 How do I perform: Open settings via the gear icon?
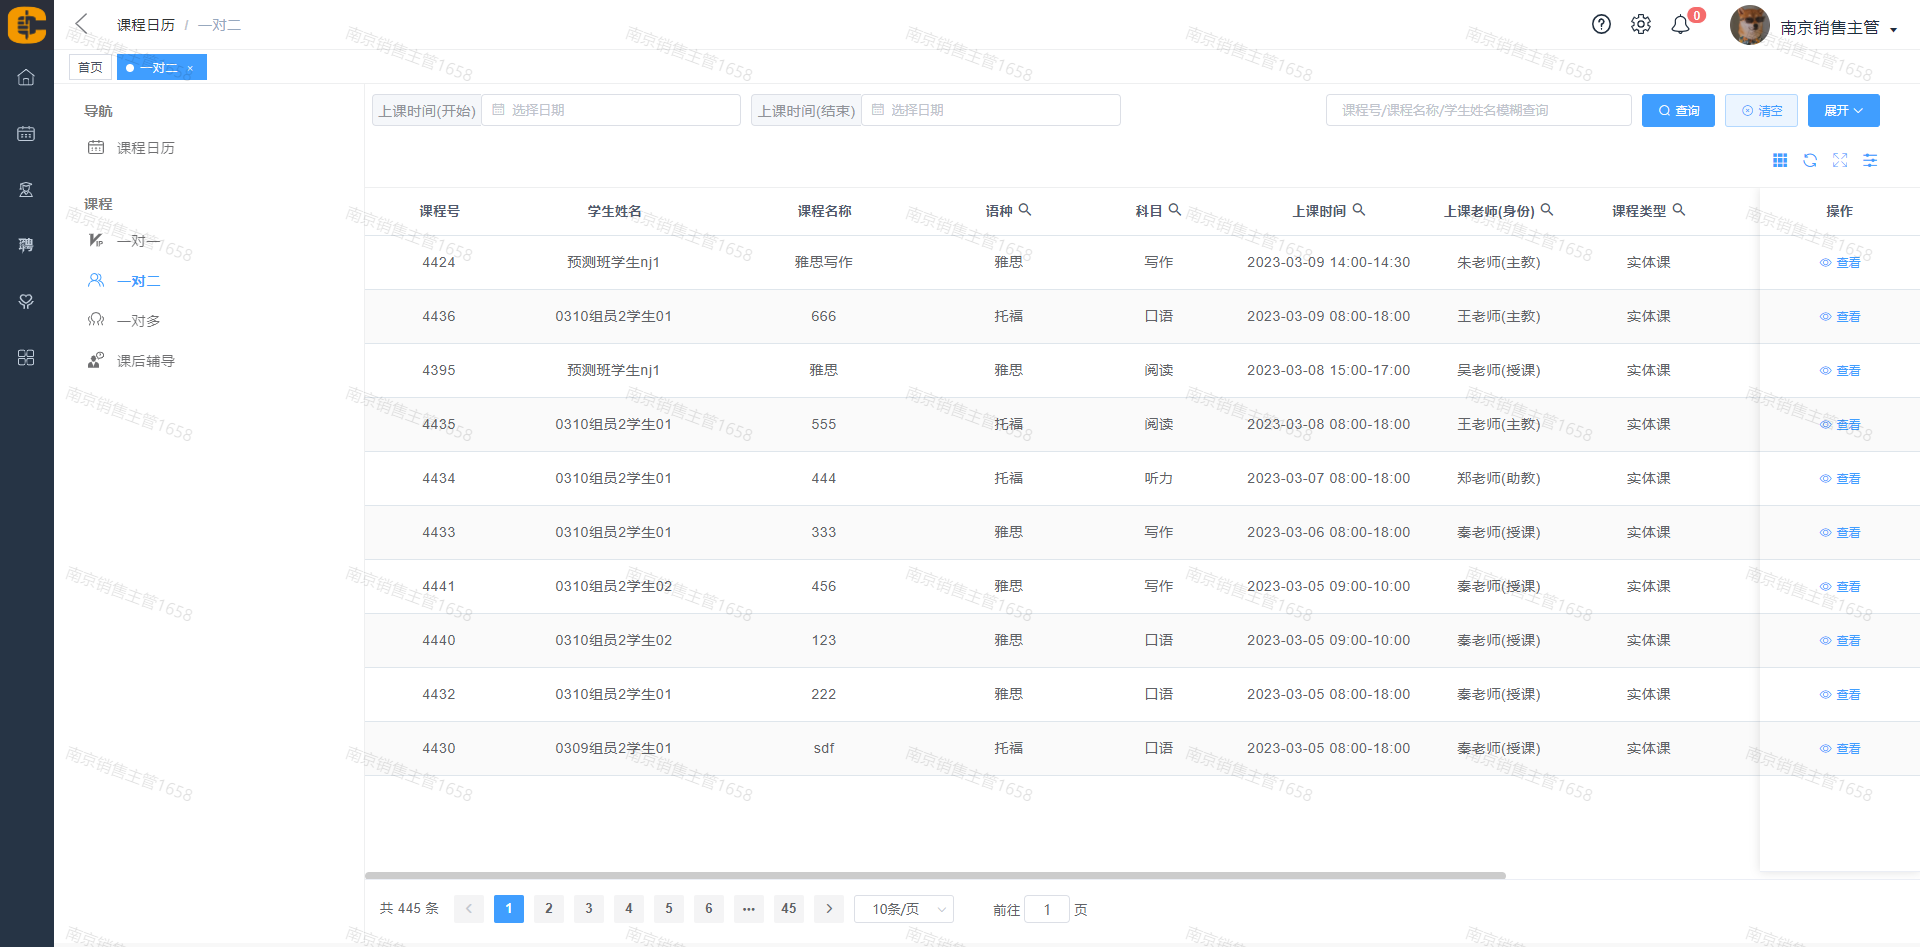(1641, 25)
